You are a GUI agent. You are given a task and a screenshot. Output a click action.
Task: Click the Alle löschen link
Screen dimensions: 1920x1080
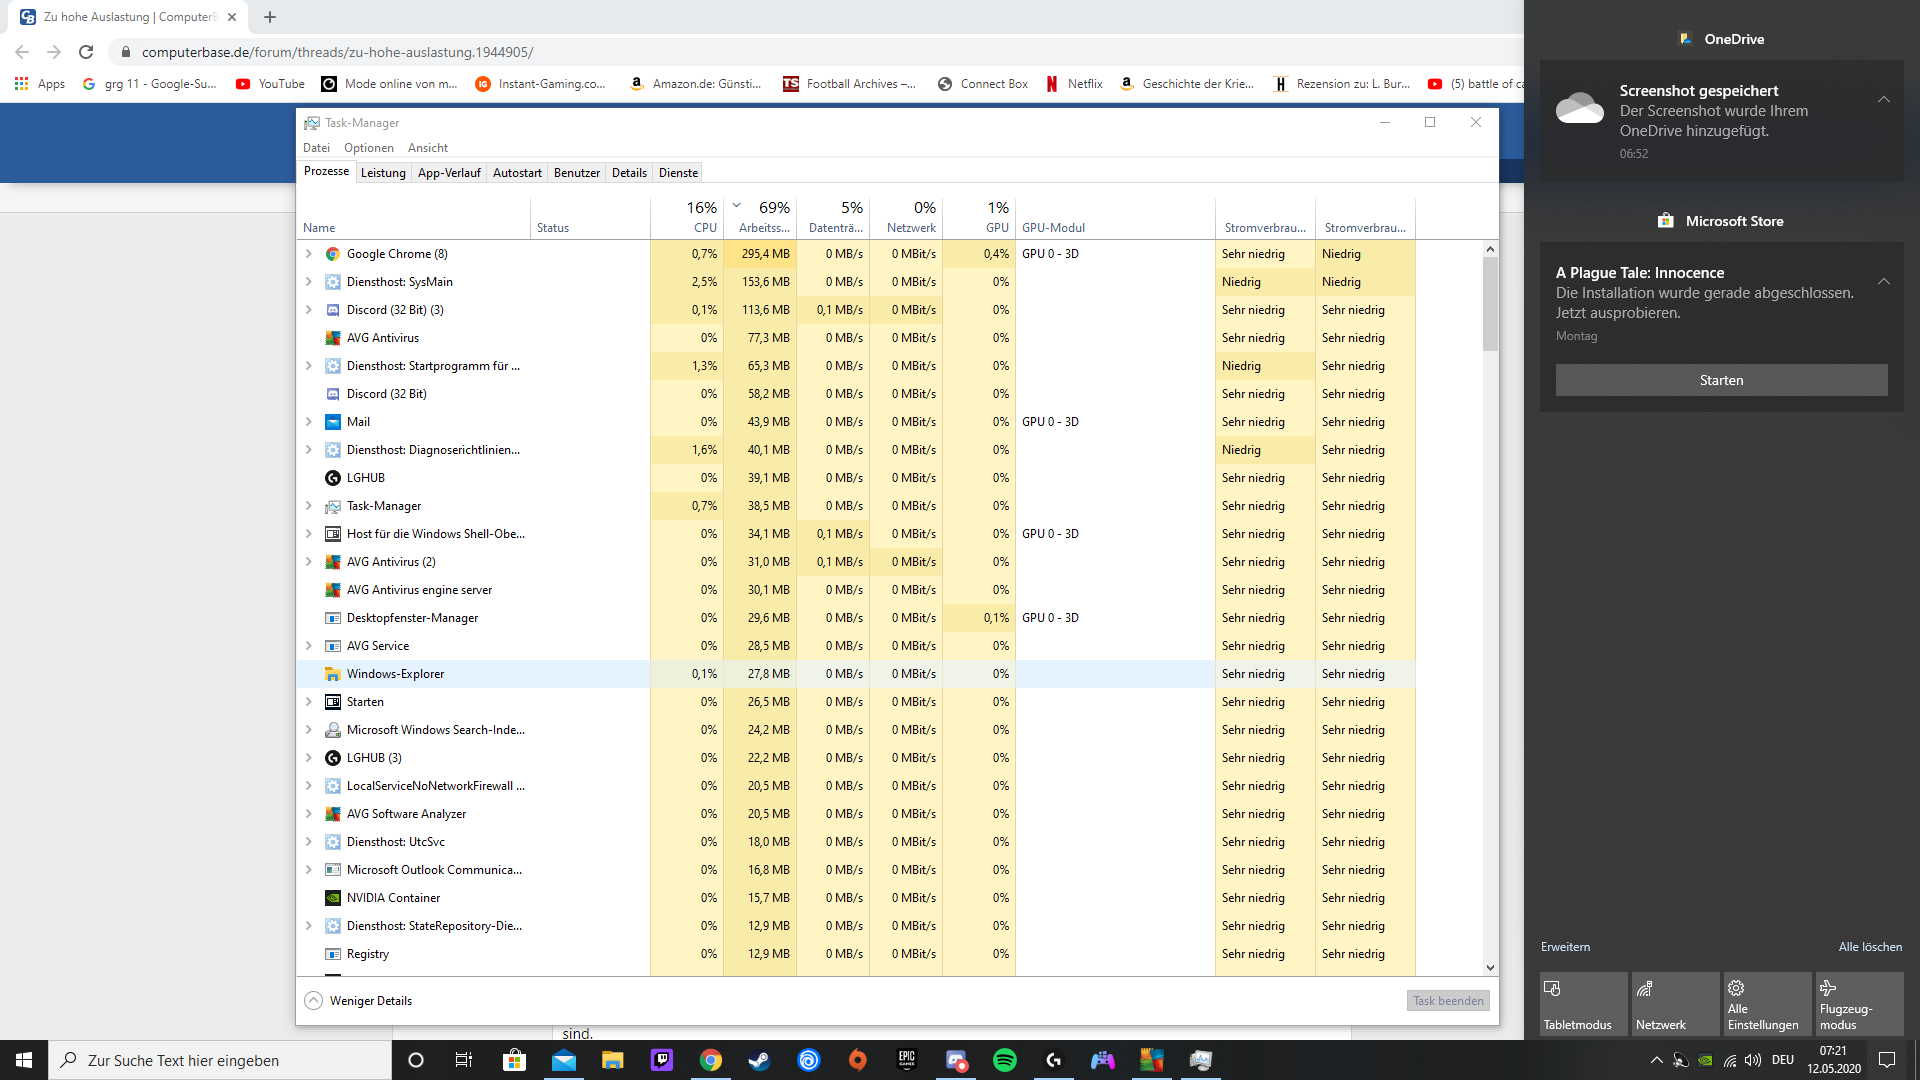[x=1870, y=947]
